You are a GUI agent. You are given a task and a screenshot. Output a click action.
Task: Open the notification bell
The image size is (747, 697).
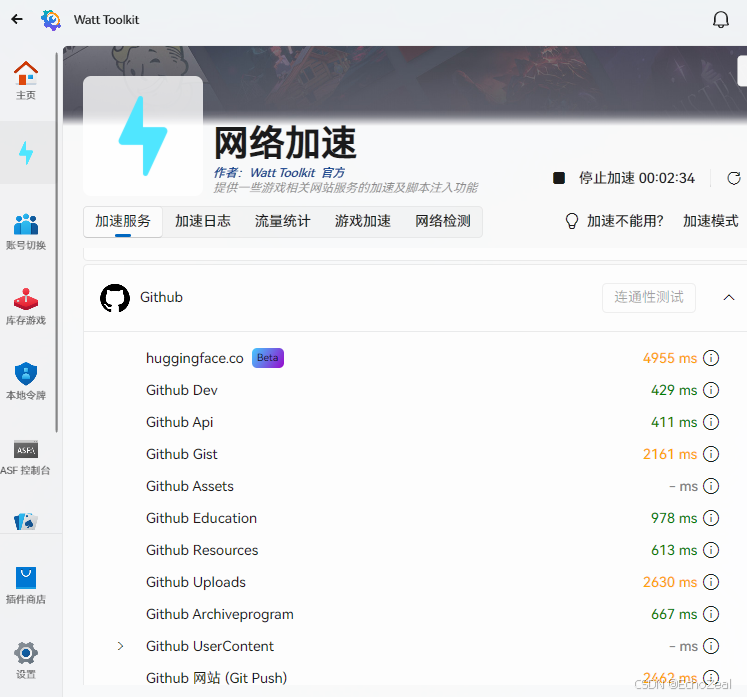[x=720, y=20]
